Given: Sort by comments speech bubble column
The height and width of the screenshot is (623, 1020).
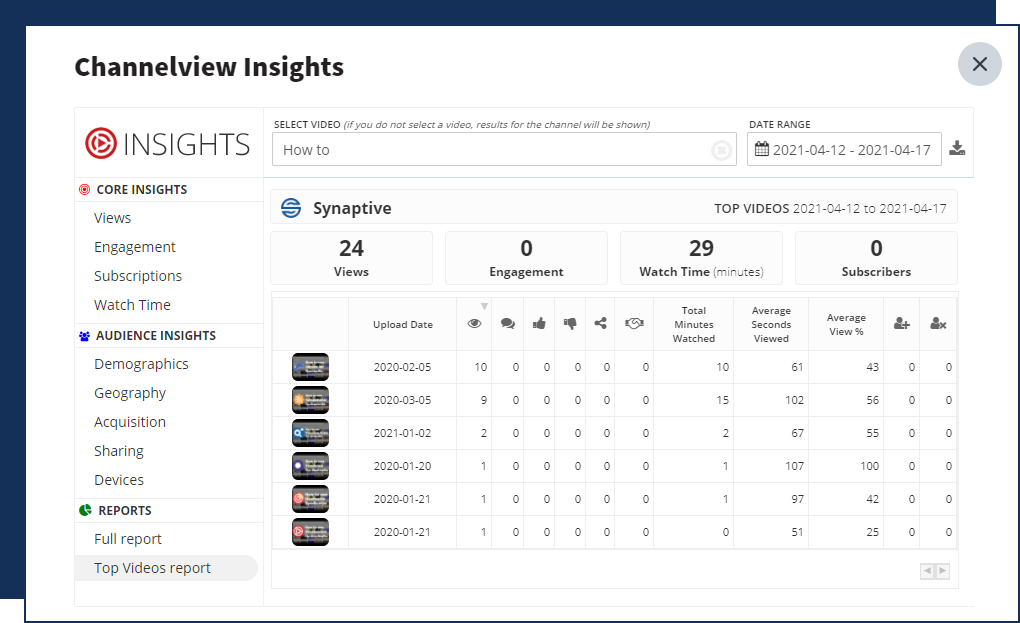Looking at the screenshot, I should [x=507, y=323].
